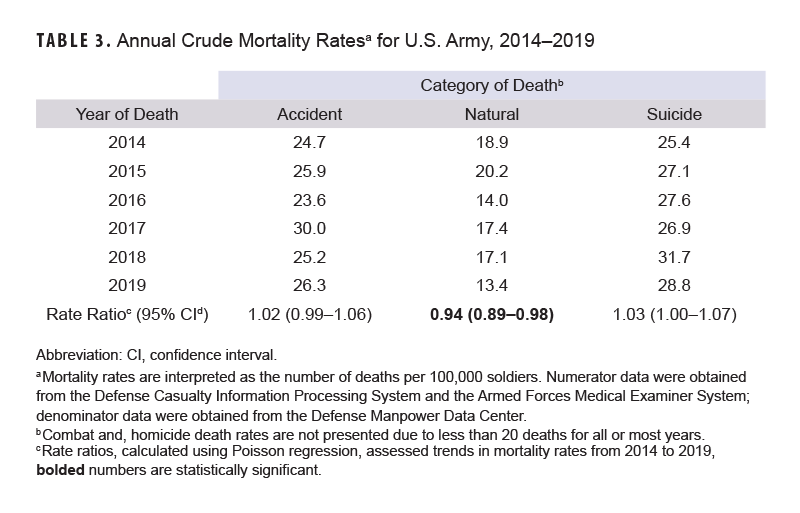Click the Natural column header
800x513 pixels.
click(492, 114)
